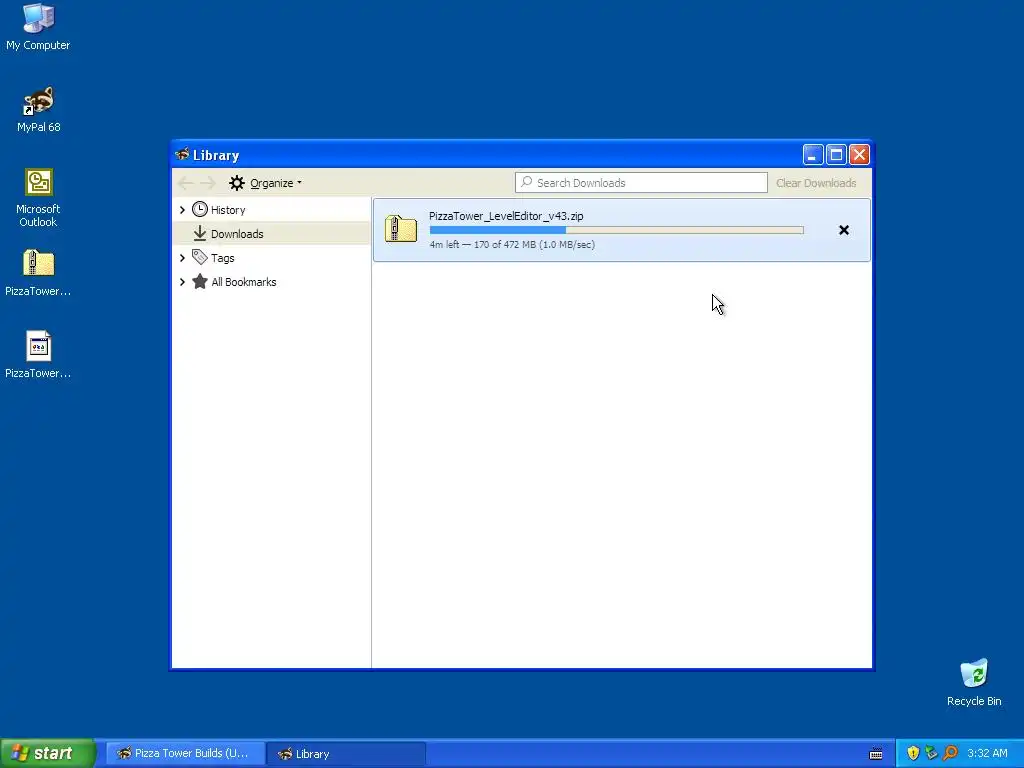The height and width of the screenshot is (768, 1024).
Task: Select Tags in the sidebar
Action: pyautogui.click(x=272, y=258)
